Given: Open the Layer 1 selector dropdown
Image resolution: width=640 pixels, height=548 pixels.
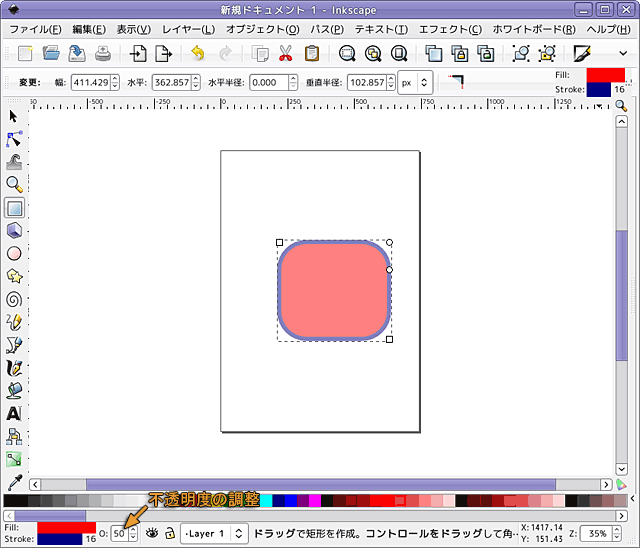Looking at the screenshot, I should click(x=214, y=534).
